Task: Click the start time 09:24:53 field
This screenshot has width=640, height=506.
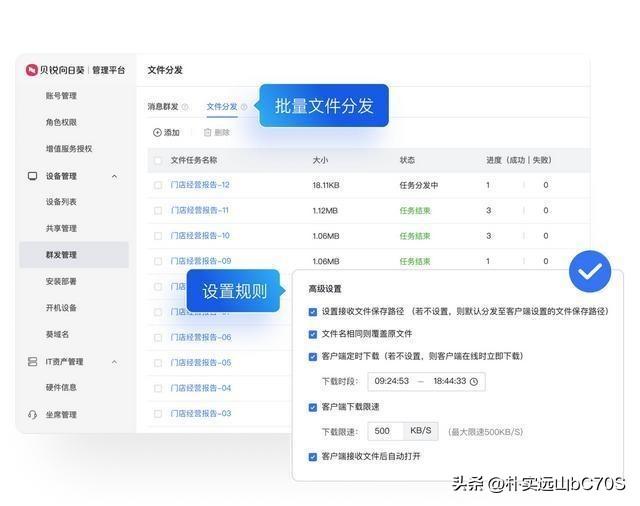Action: 391,381
